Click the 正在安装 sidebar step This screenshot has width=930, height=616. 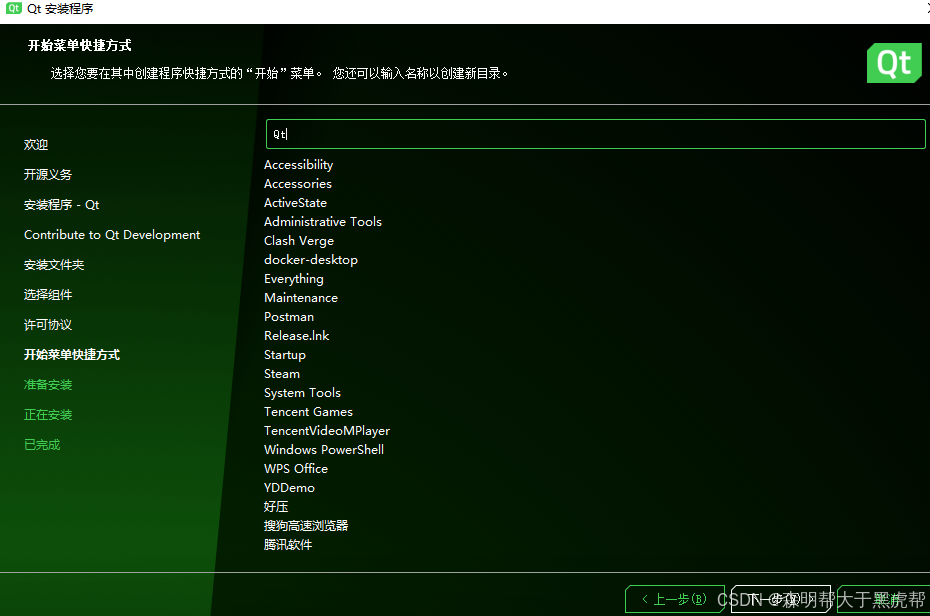pyautogui.click(x=47, y=415)
